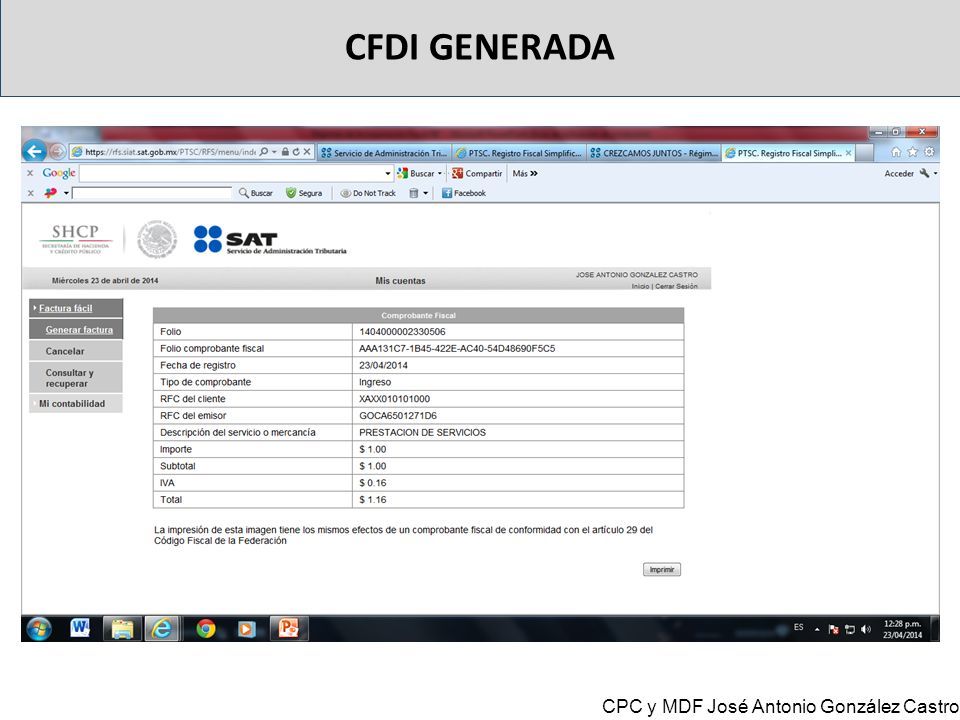
Task: Open Mi contabilidad menu
Action: (x=76, y=403)
